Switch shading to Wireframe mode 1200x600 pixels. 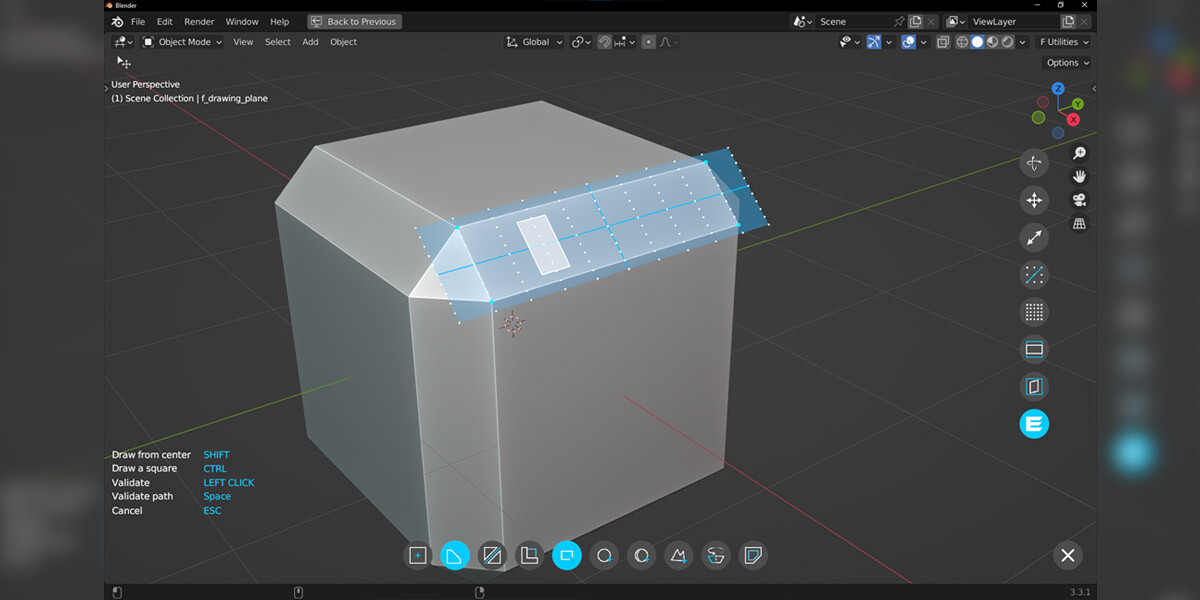[x=963, y=42]
